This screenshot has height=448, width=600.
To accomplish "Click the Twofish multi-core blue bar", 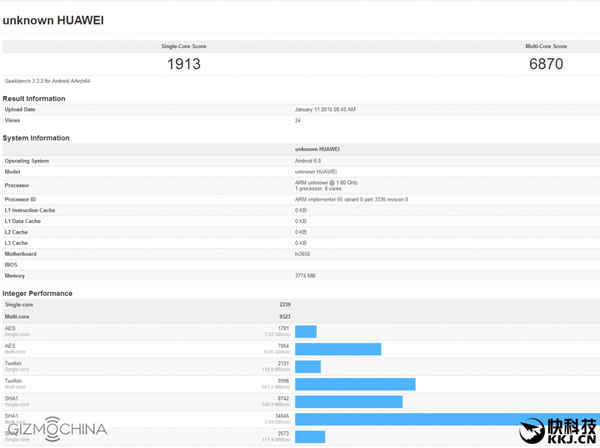I will (x=355, y=384).
